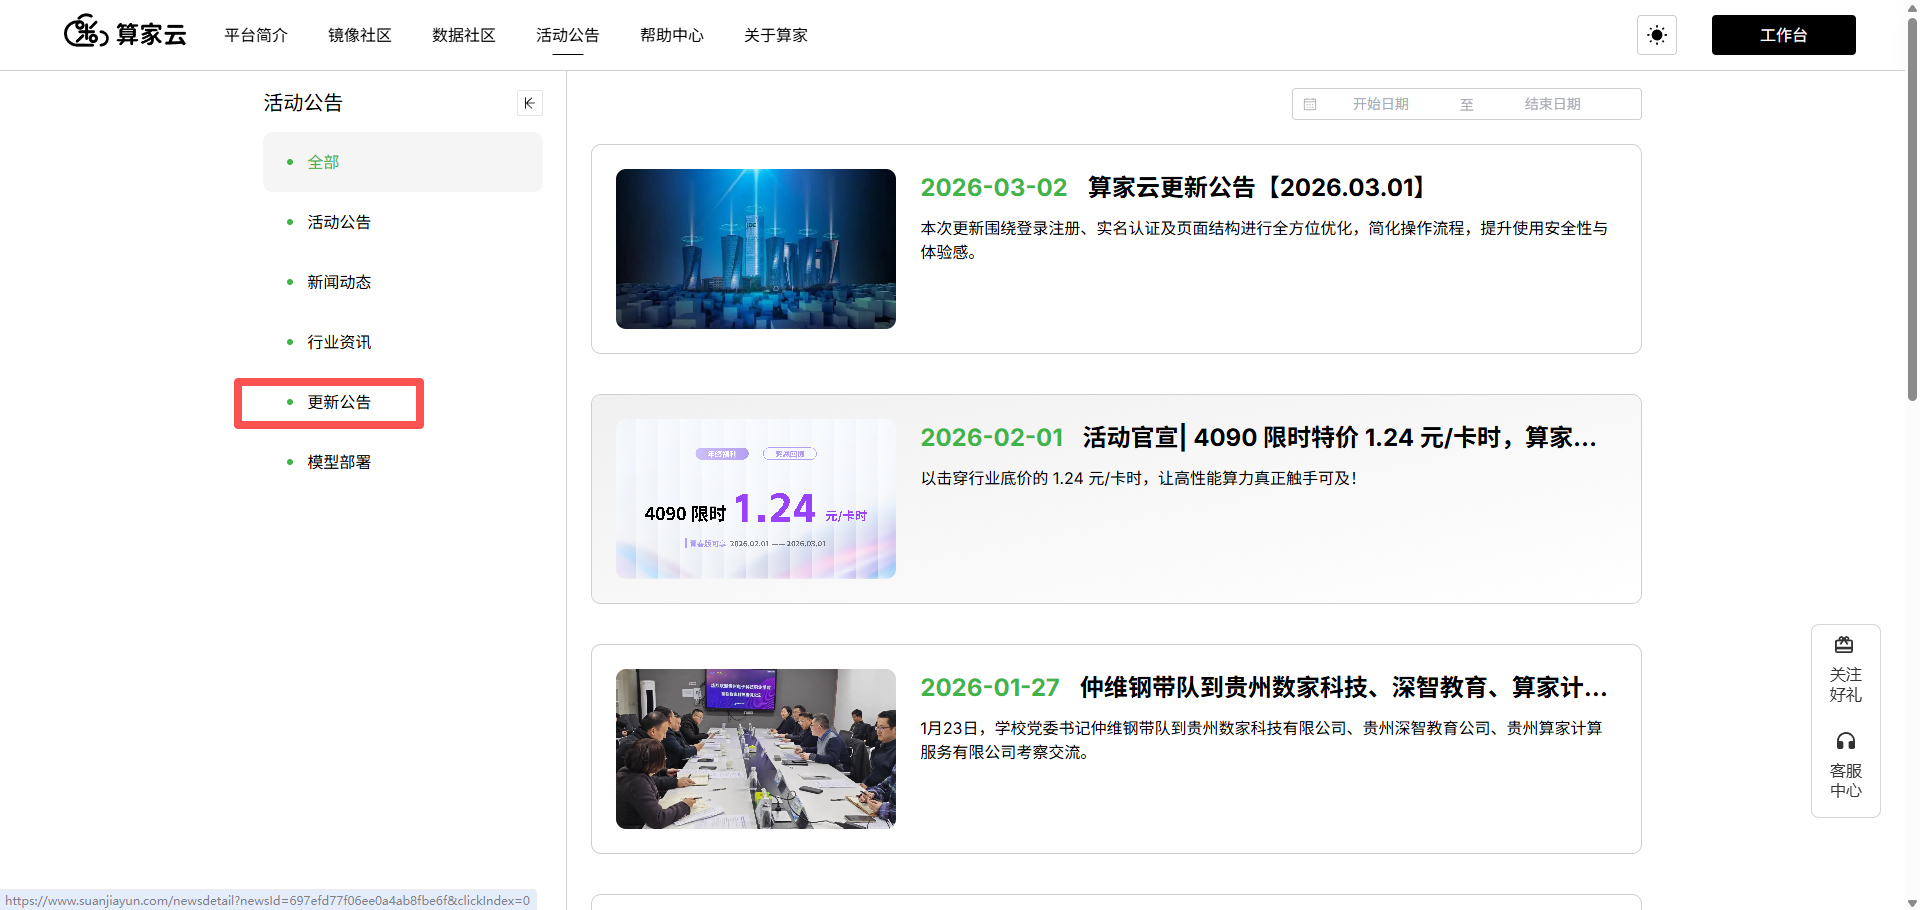Viewport: 1920px width, 910px height.
Task: Click the 活动公告 sidebar heading
Action: pyautogui.click(x=303, y=103)
